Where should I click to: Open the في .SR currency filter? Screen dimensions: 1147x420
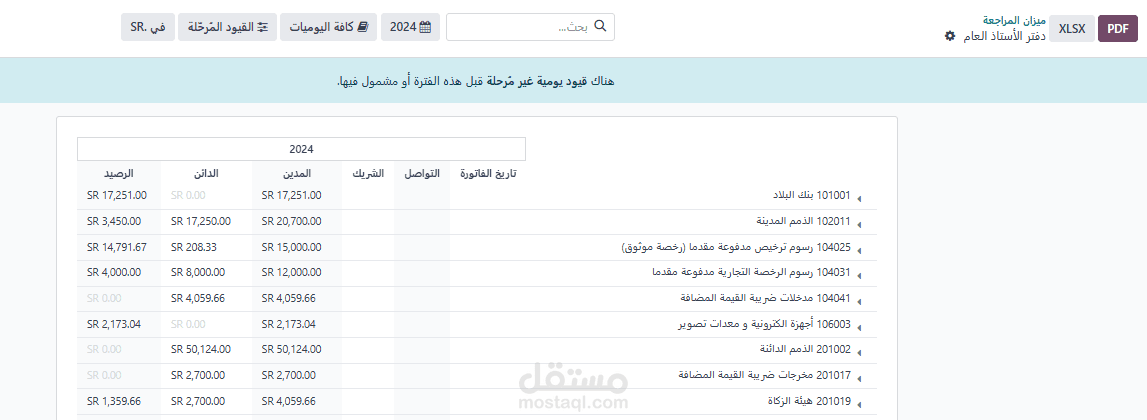[148, 27]
